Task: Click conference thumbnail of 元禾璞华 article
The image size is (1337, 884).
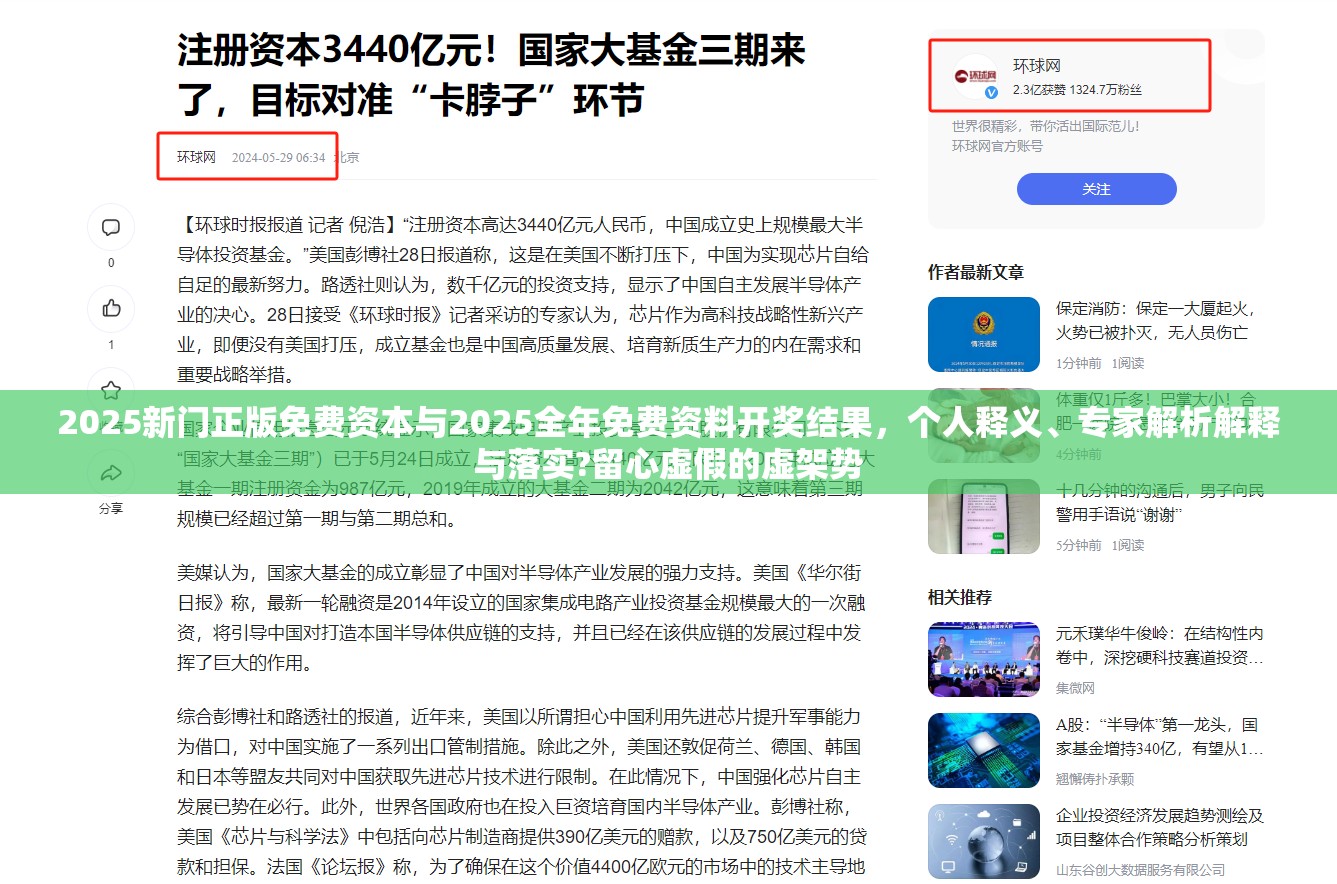Action: point(984,659)
